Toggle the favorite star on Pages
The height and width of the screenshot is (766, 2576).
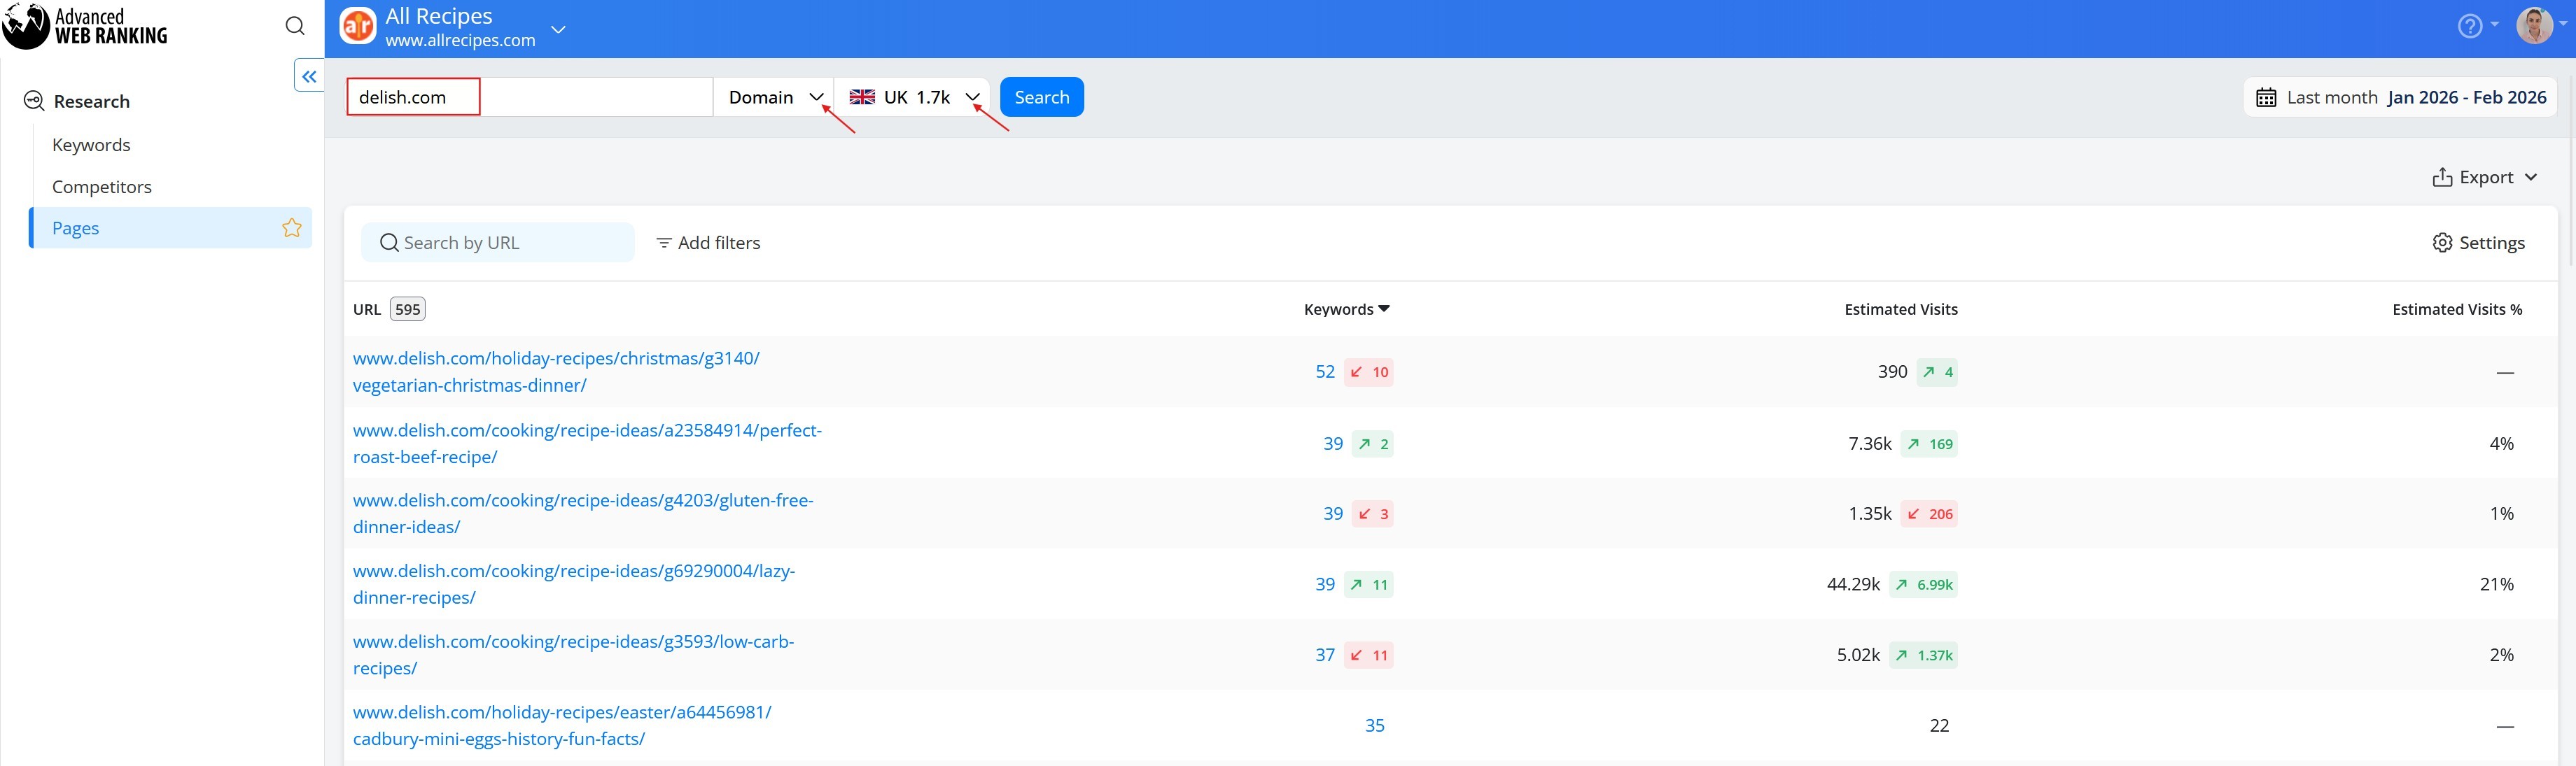[292, 228]
